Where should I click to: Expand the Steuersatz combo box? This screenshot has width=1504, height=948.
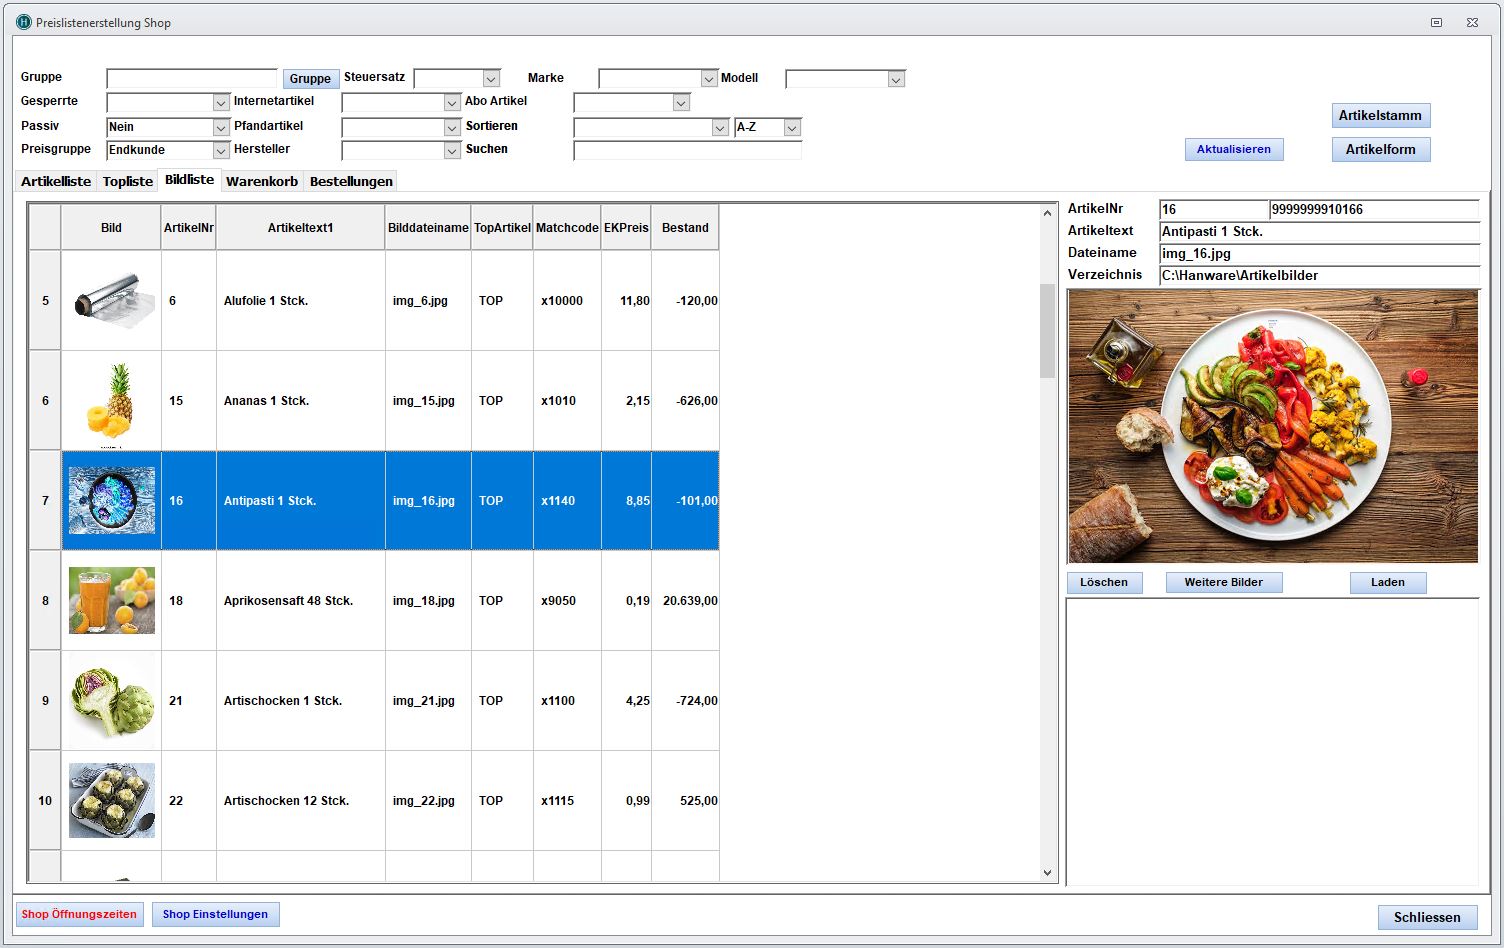point(490,78)
